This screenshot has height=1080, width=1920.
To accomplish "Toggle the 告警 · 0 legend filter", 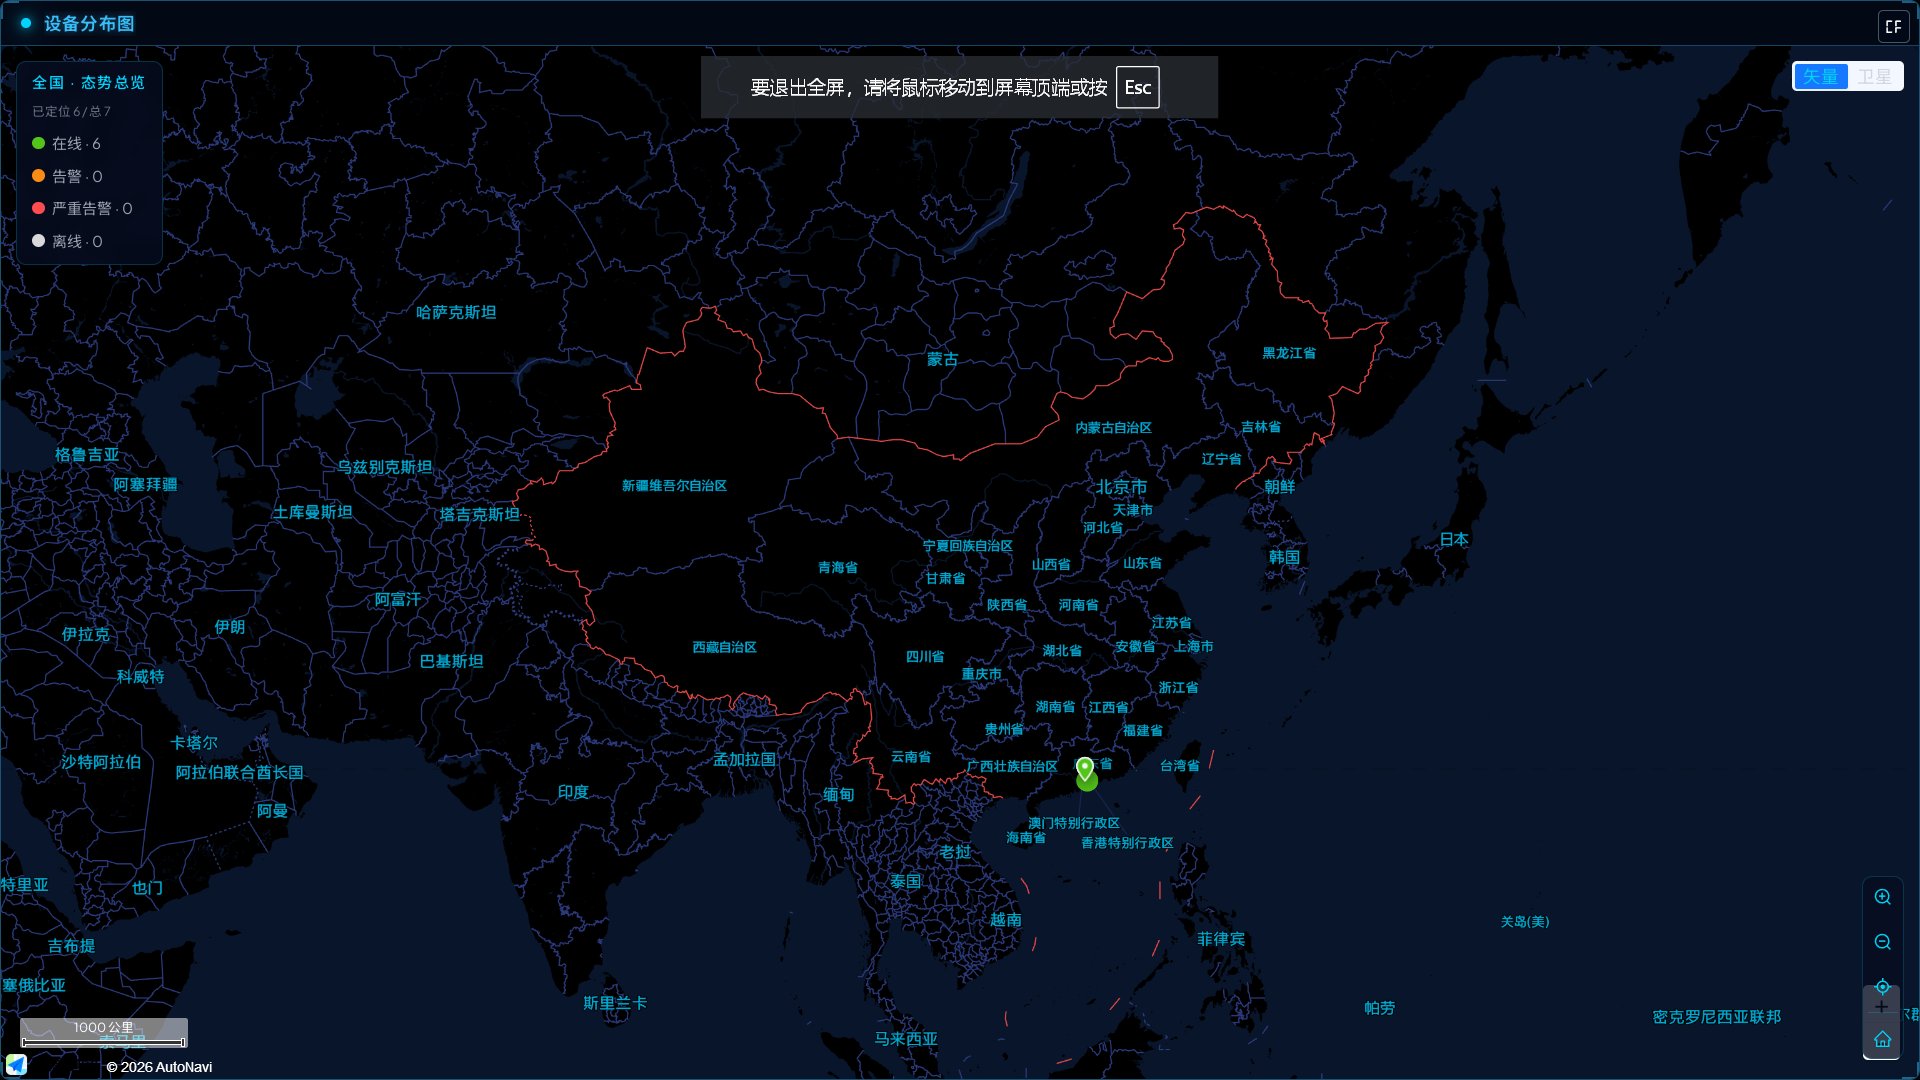I will click(x=67, y=176).
